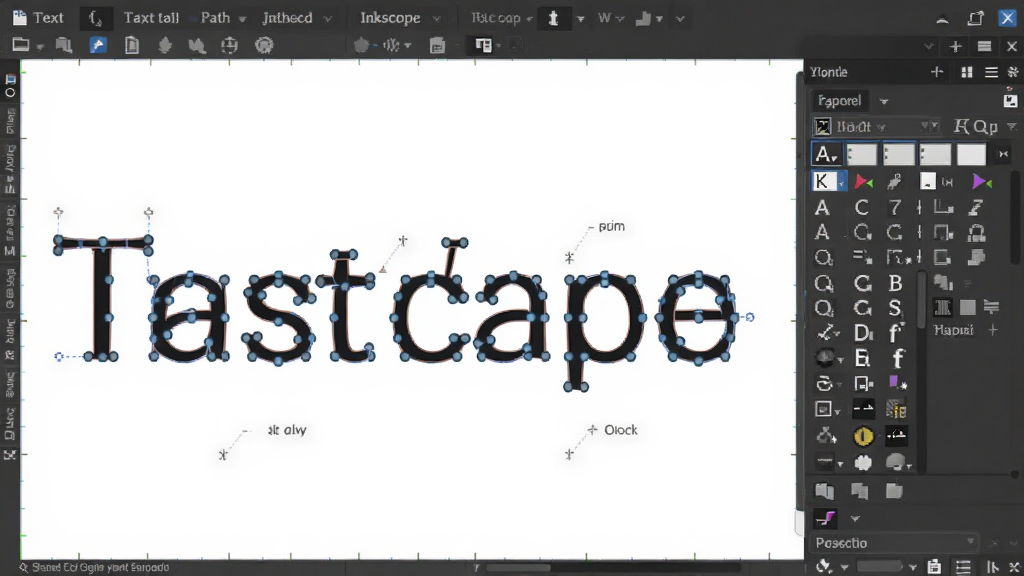Click the headphones-shaped icon in panel

click(976, 232)
